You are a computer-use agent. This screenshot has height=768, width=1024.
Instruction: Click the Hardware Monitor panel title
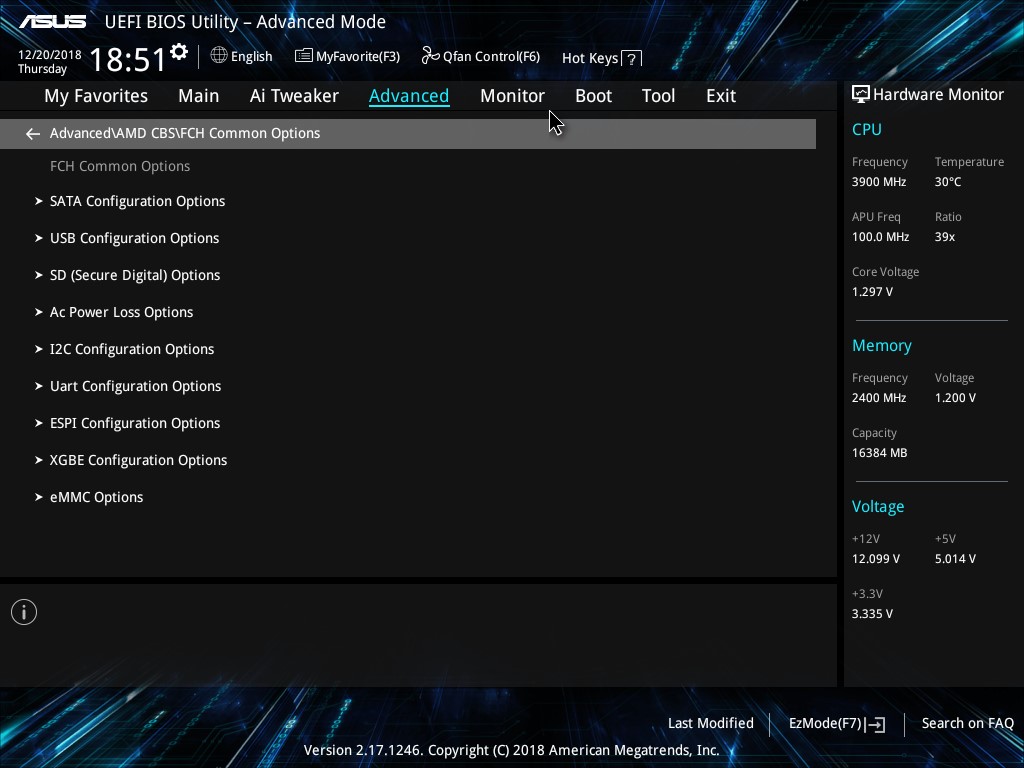coord(938,95)
